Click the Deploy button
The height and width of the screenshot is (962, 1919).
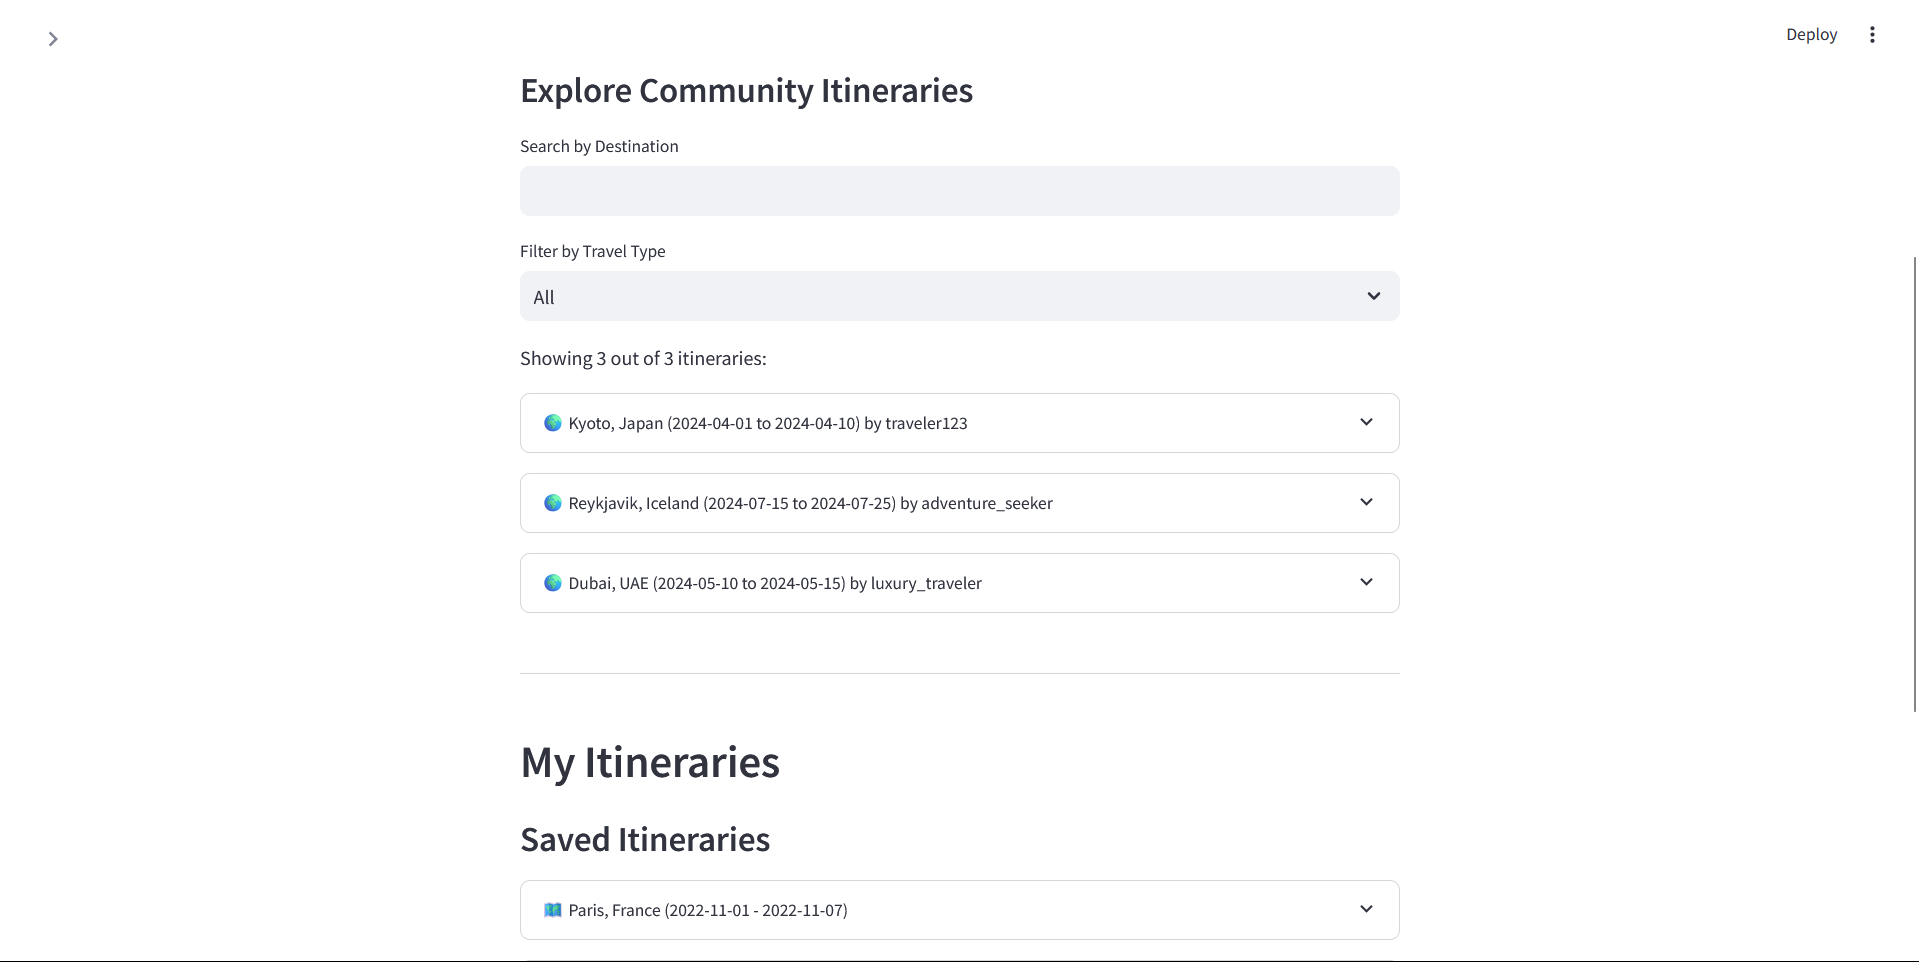[x=1811, y=35]
